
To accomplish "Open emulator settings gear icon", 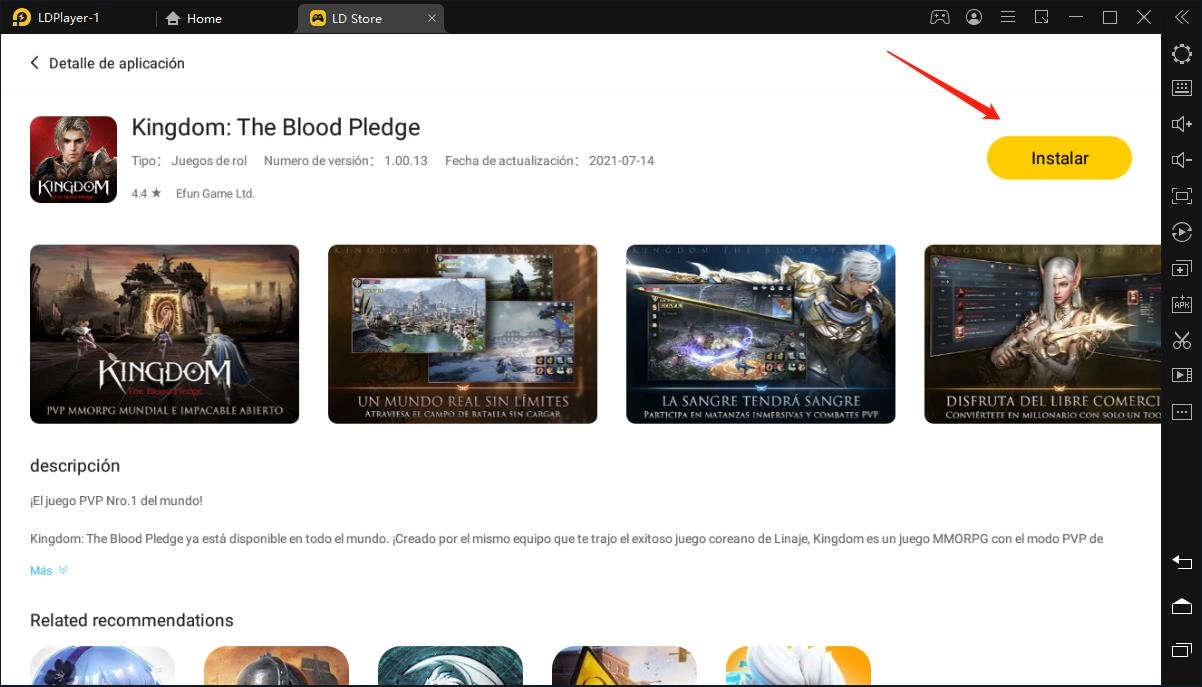I will 1181,53.
